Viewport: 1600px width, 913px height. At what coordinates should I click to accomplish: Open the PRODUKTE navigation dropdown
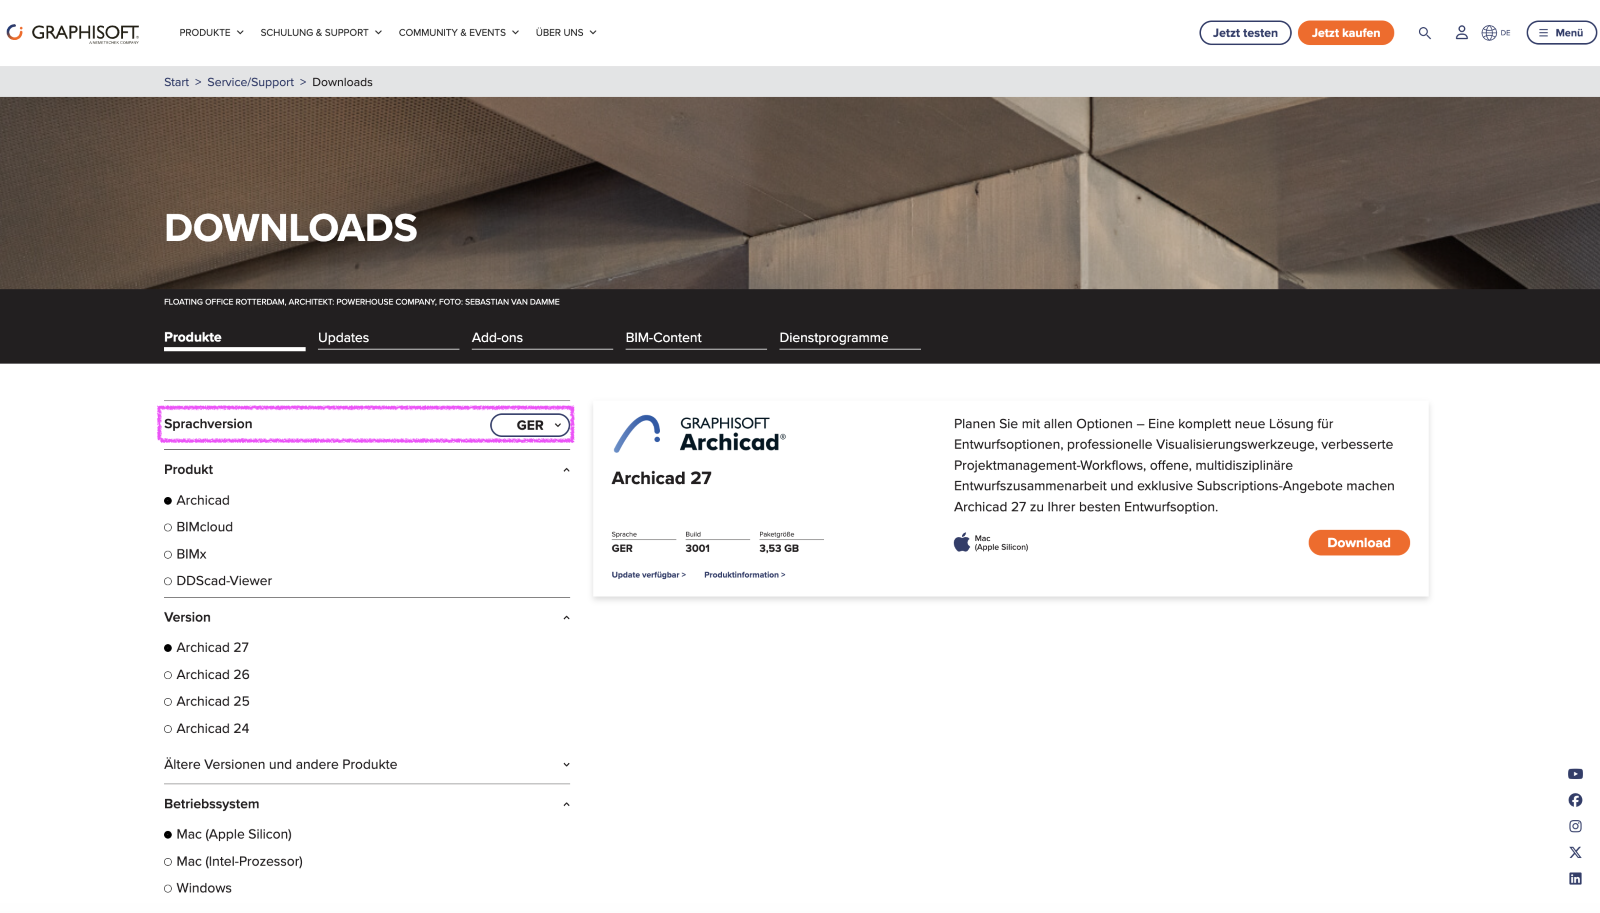(211, 33)
